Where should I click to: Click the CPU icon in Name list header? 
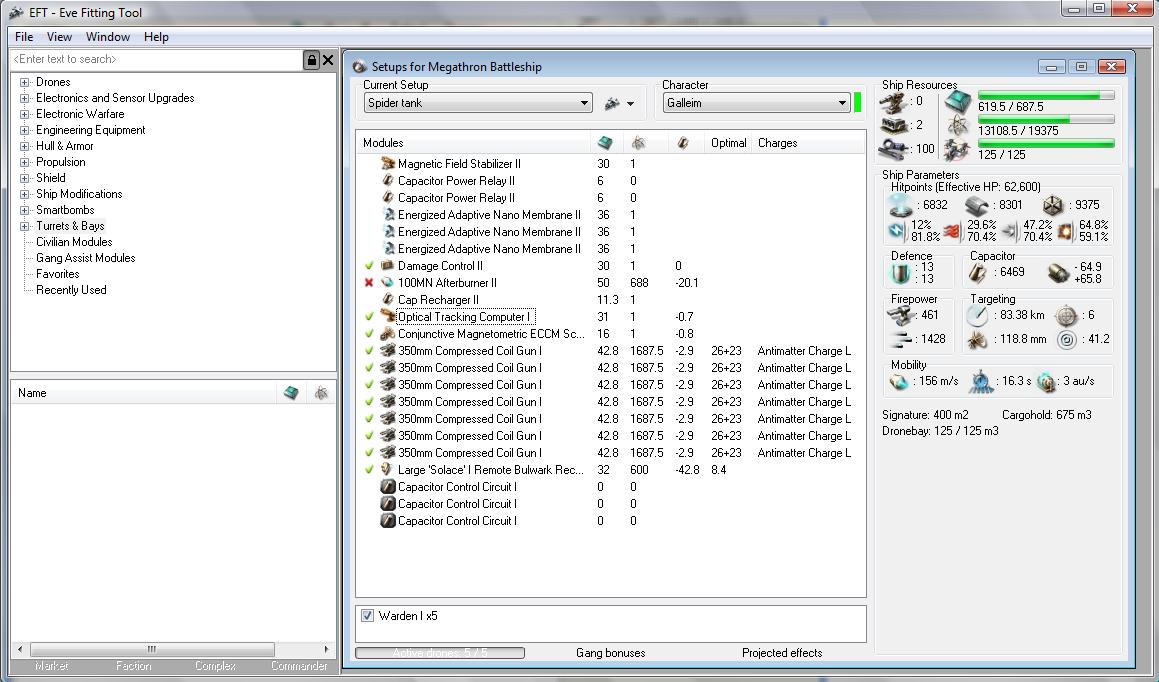pos(291,393)
